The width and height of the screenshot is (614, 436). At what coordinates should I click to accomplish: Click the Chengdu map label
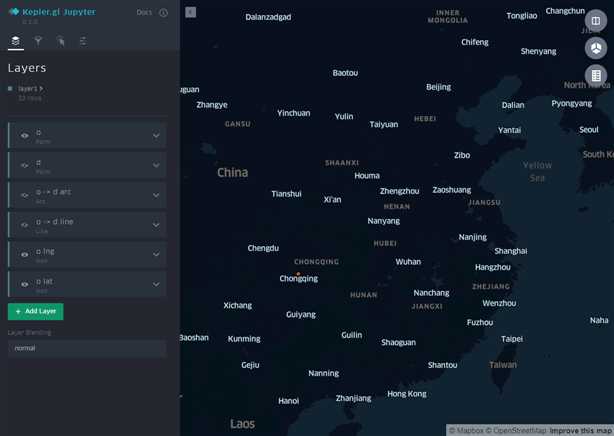(263, 248)
